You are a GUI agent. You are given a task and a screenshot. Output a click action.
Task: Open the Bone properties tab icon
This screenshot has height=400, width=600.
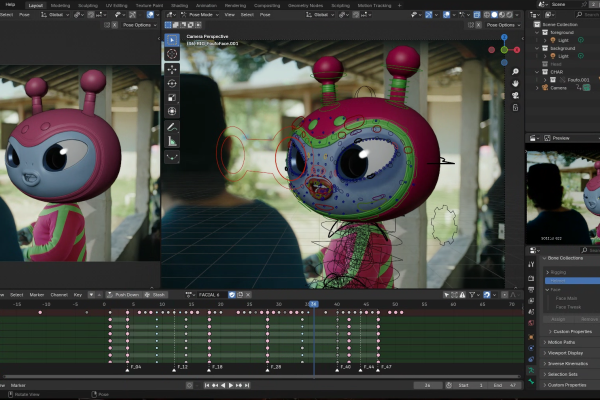pyautogui.click(x=531, y=382)
